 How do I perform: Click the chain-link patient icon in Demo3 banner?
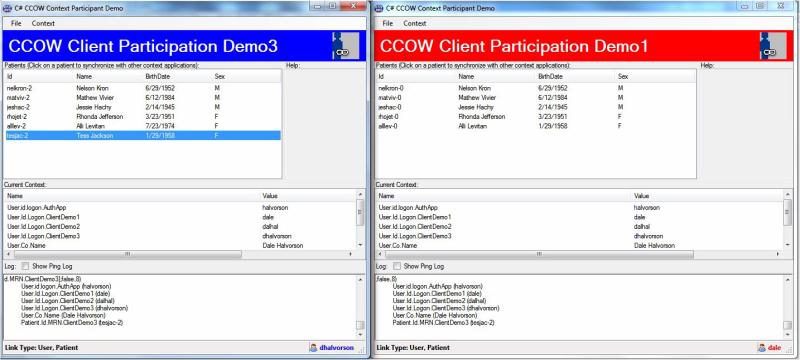pyautogui.click(x=346, y=46)
